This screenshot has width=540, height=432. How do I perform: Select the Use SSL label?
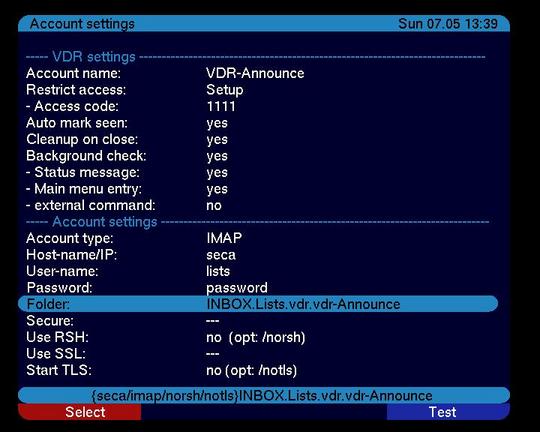coord(56,354)
